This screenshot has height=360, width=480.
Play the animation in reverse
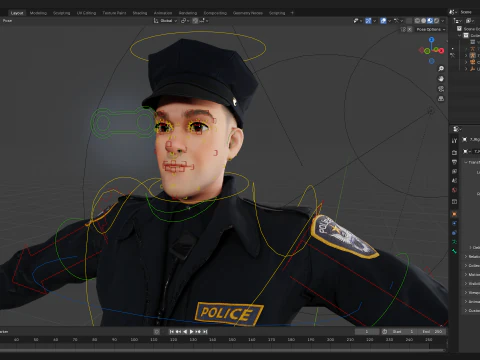pyautogui.click(x=185, y=332)
